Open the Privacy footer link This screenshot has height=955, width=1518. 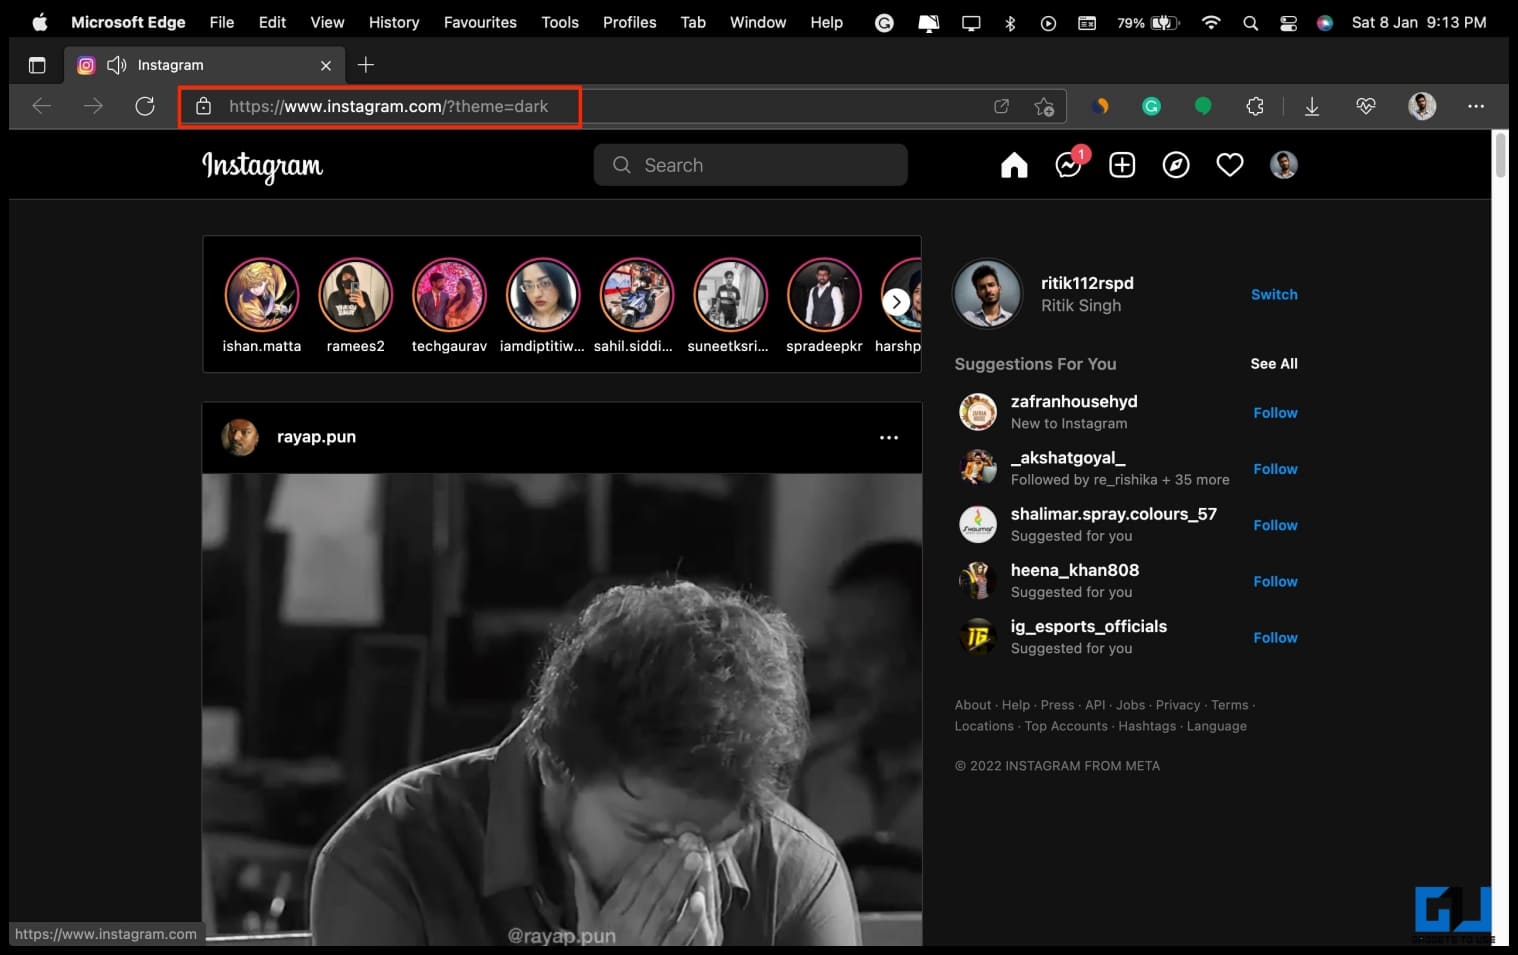(x=1178, y=705)
